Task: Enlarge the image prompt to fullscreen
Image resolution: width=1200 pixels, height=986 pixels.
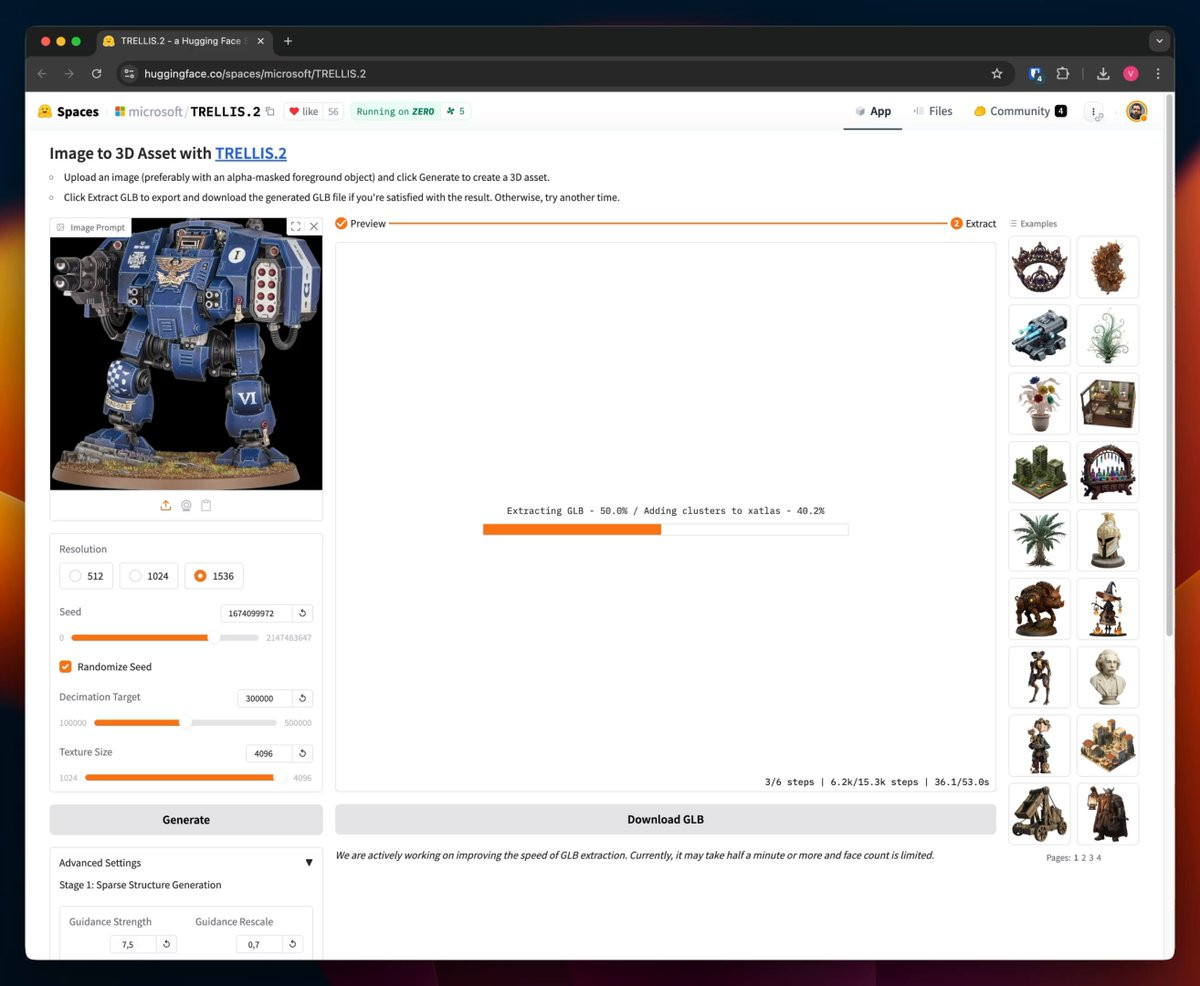Action: [296, 227]
